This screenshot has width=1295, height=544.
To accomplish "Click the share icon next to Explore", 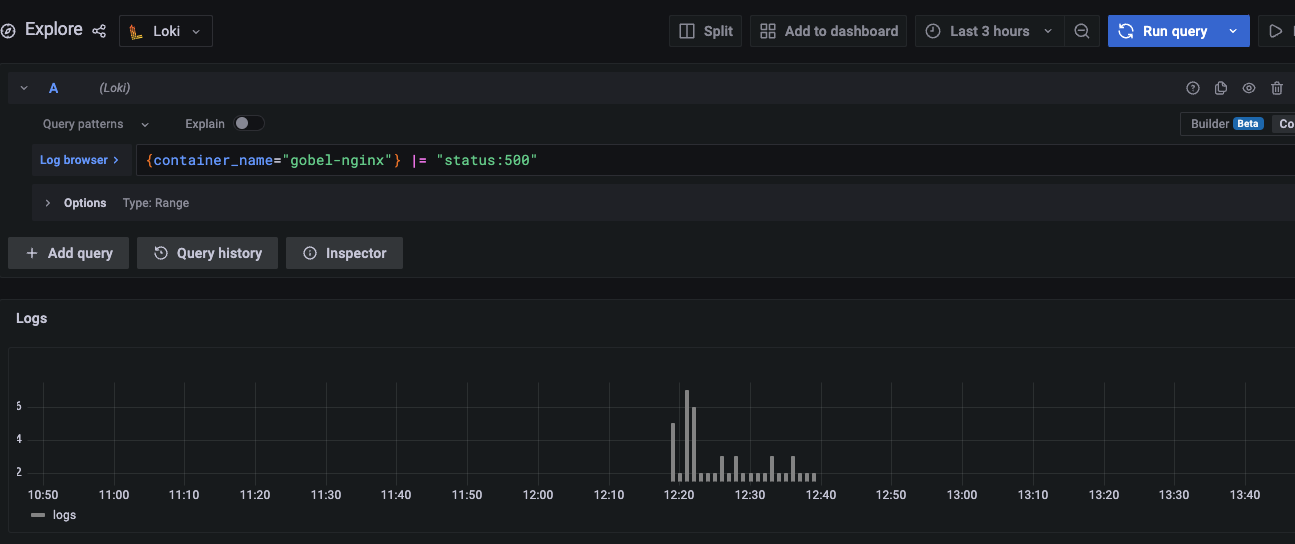I will (x=99, y=31).
